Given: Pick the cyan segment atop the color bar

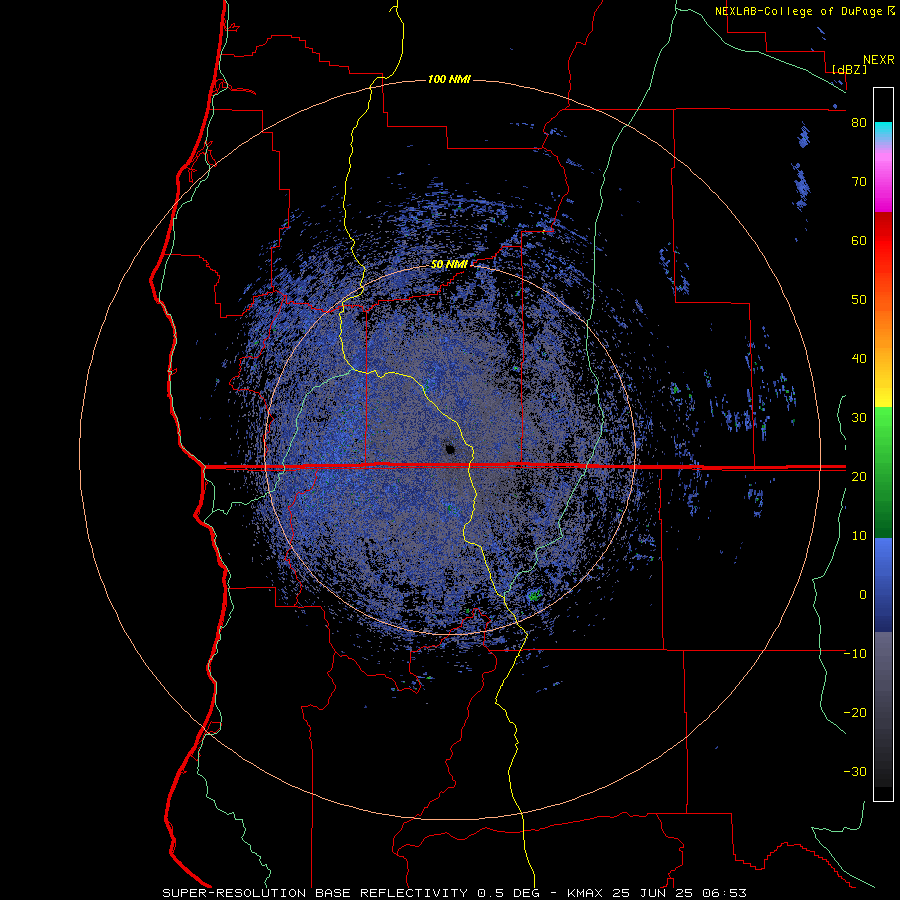Looking at the screenshot, I should click(883, 131).
